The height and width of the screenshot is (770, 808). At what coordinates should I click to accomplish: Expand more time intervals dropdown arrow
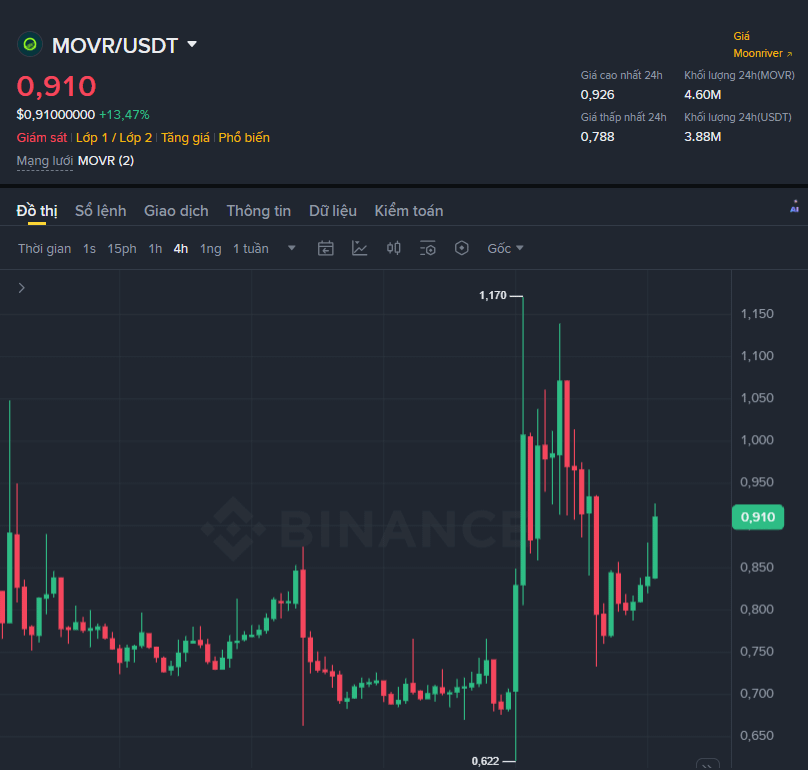click(x=292, y=248)
